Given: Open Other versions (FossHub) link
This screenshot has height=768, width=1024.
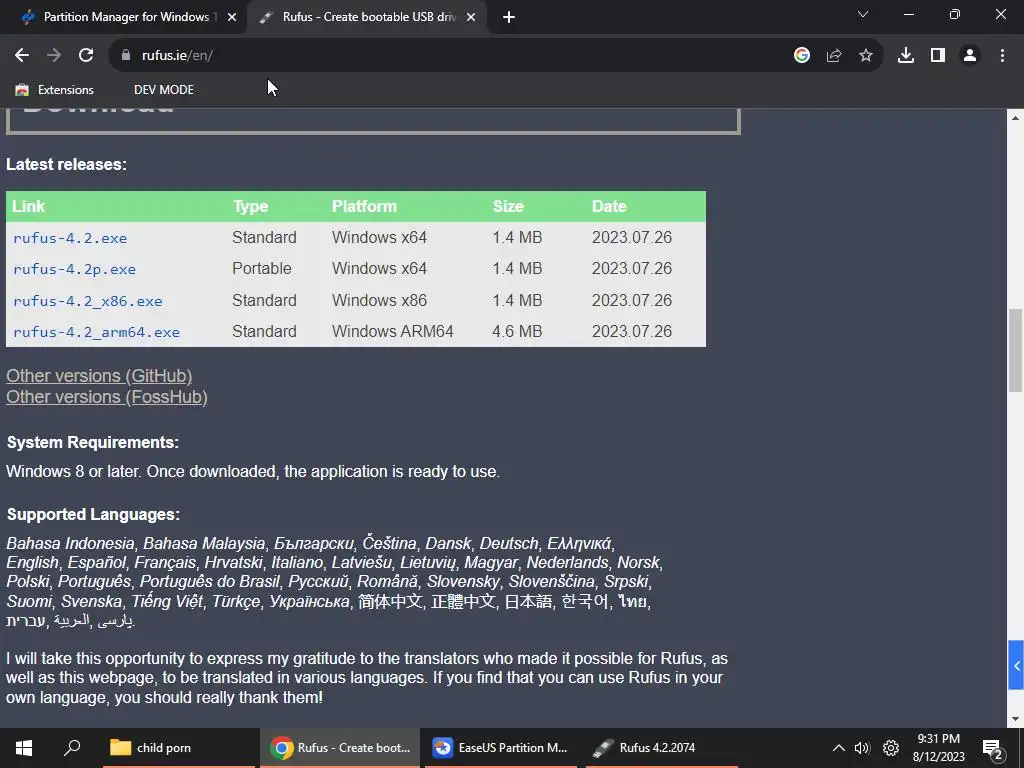Looking at the screenshot, I should pos(106,397).
